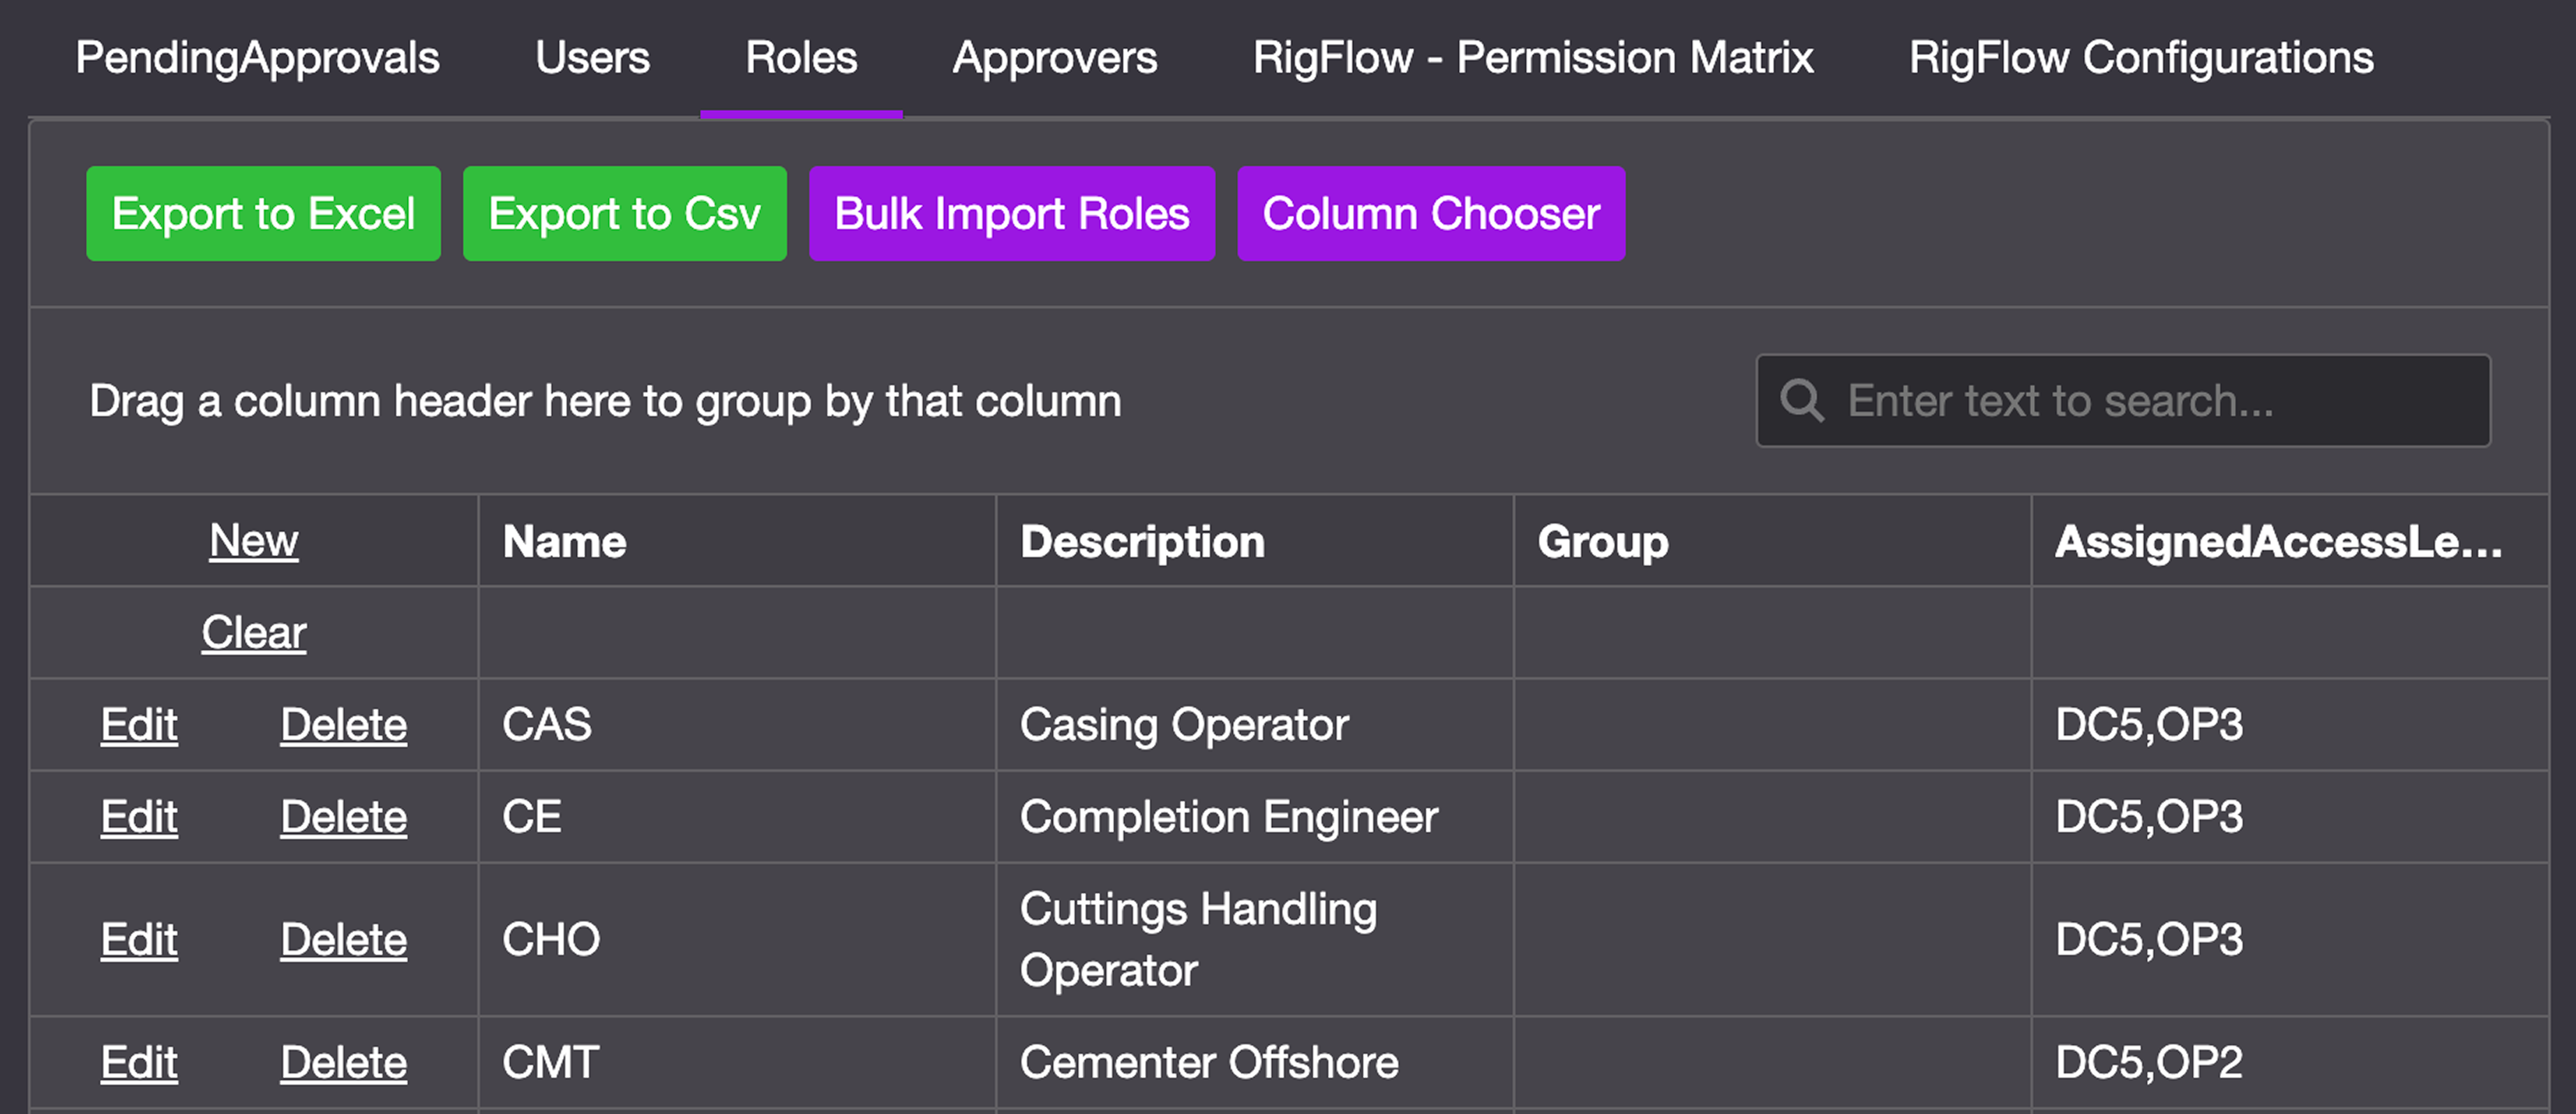The height and width of the screenshot is (1114, 2576).
Task: Edit the CHO Cuttings Handling role
Action: 139,940
